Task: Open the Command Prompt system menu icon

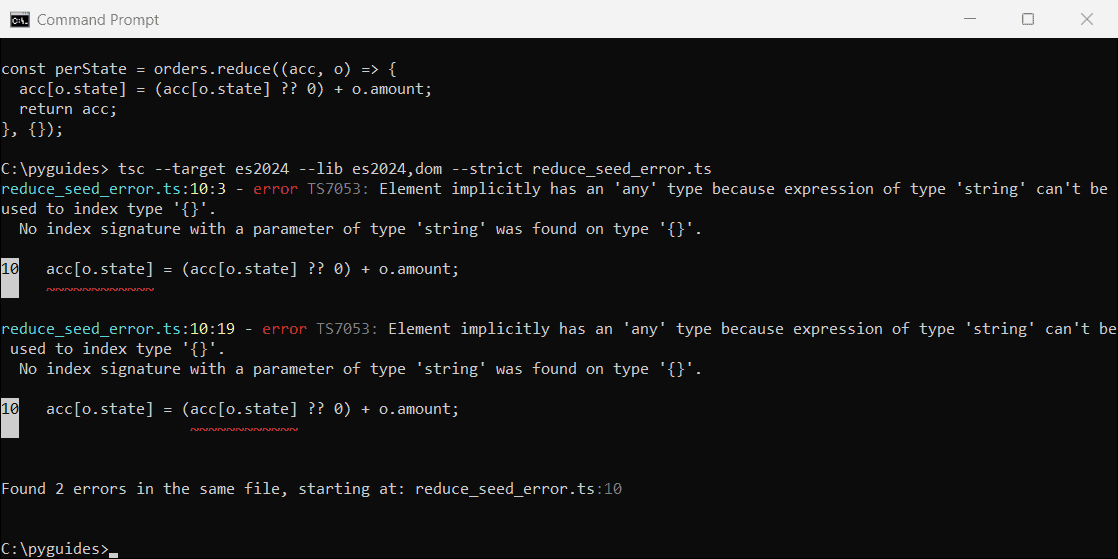Action: (20, 19)
